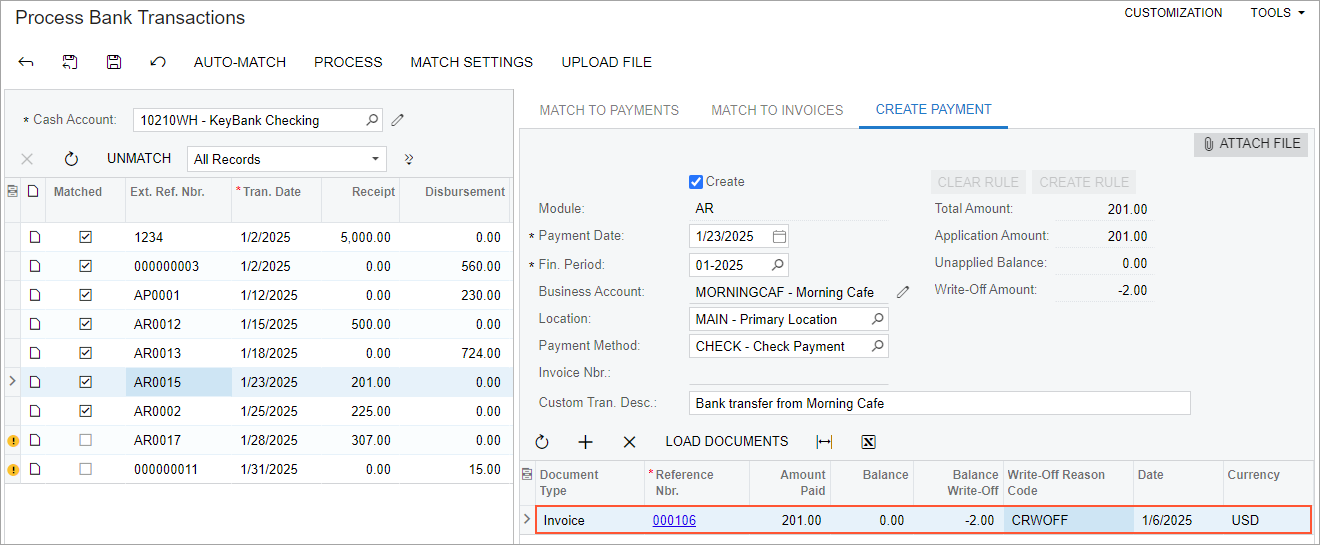The height and width of the screenshot is (545, 1320).
Task: Toggle Matched checkbox for AR0017 row
Action: [86, 440]
